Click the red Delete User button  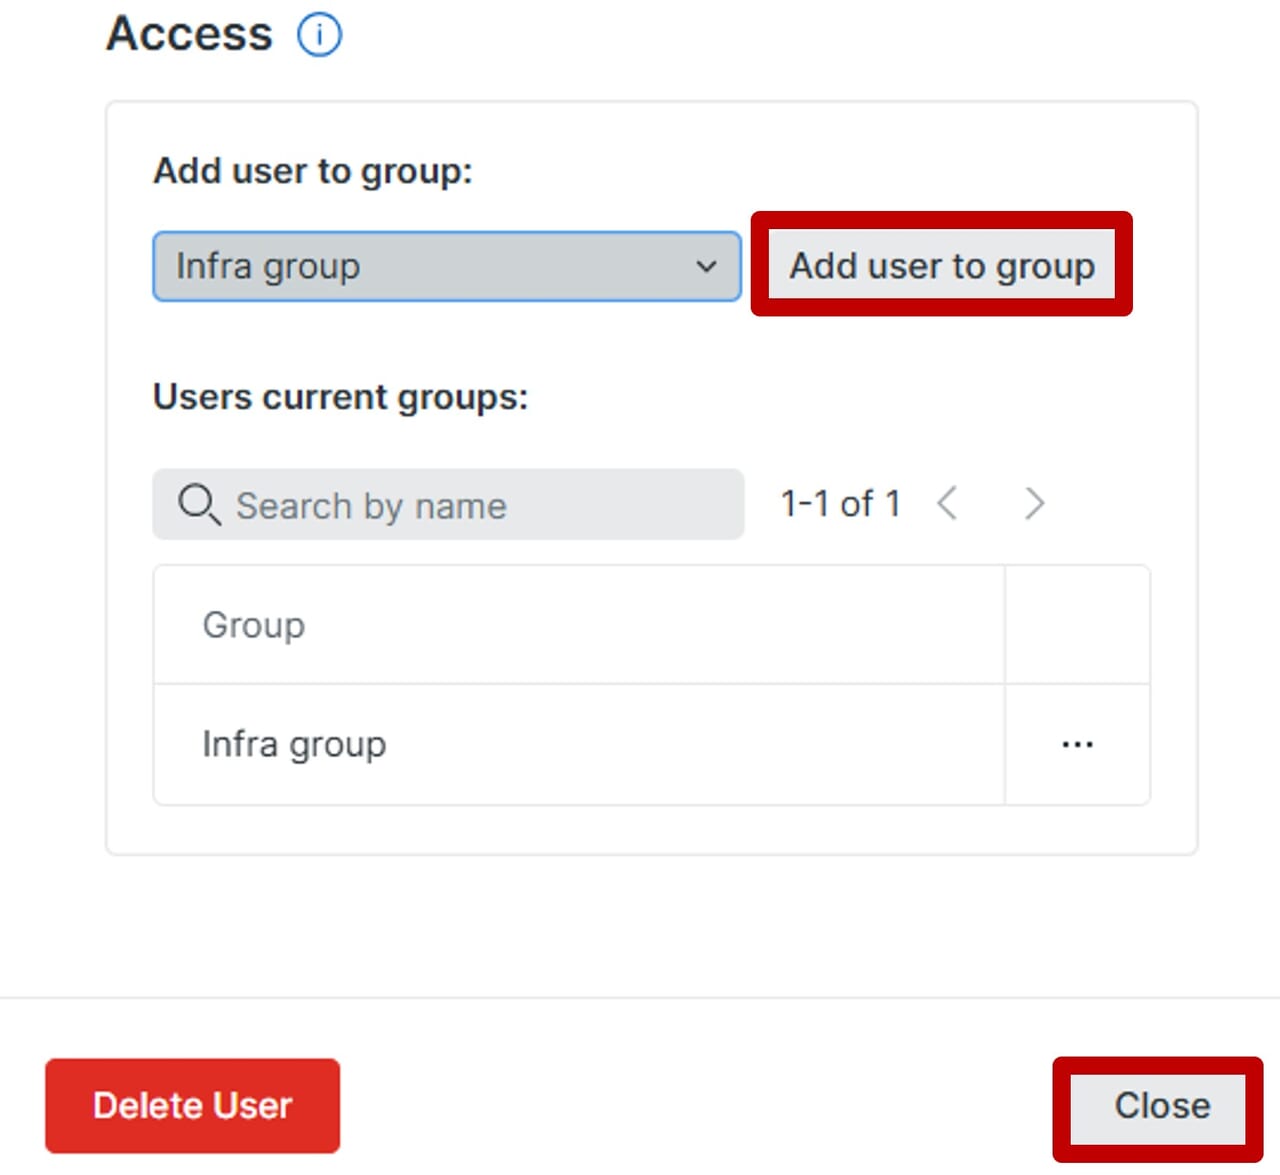click(x=193, y=1106)
